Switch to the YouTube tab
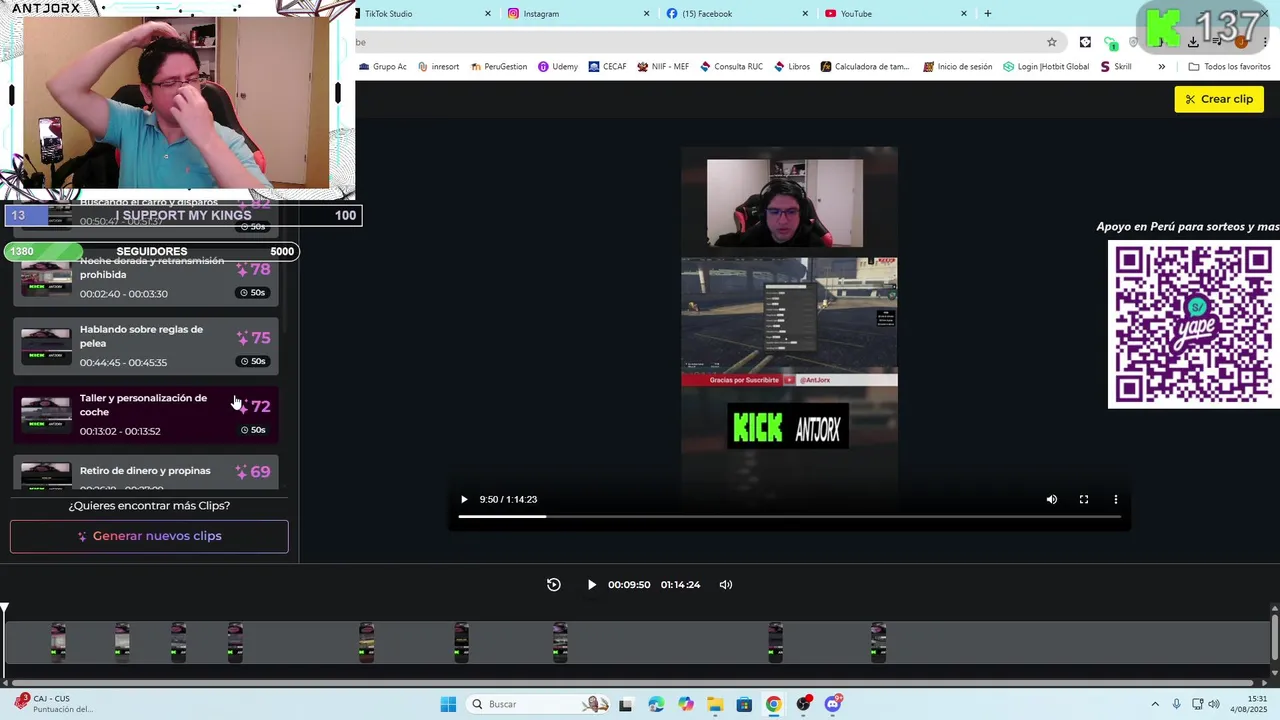The image size is (1280, 720). [897, 14]
